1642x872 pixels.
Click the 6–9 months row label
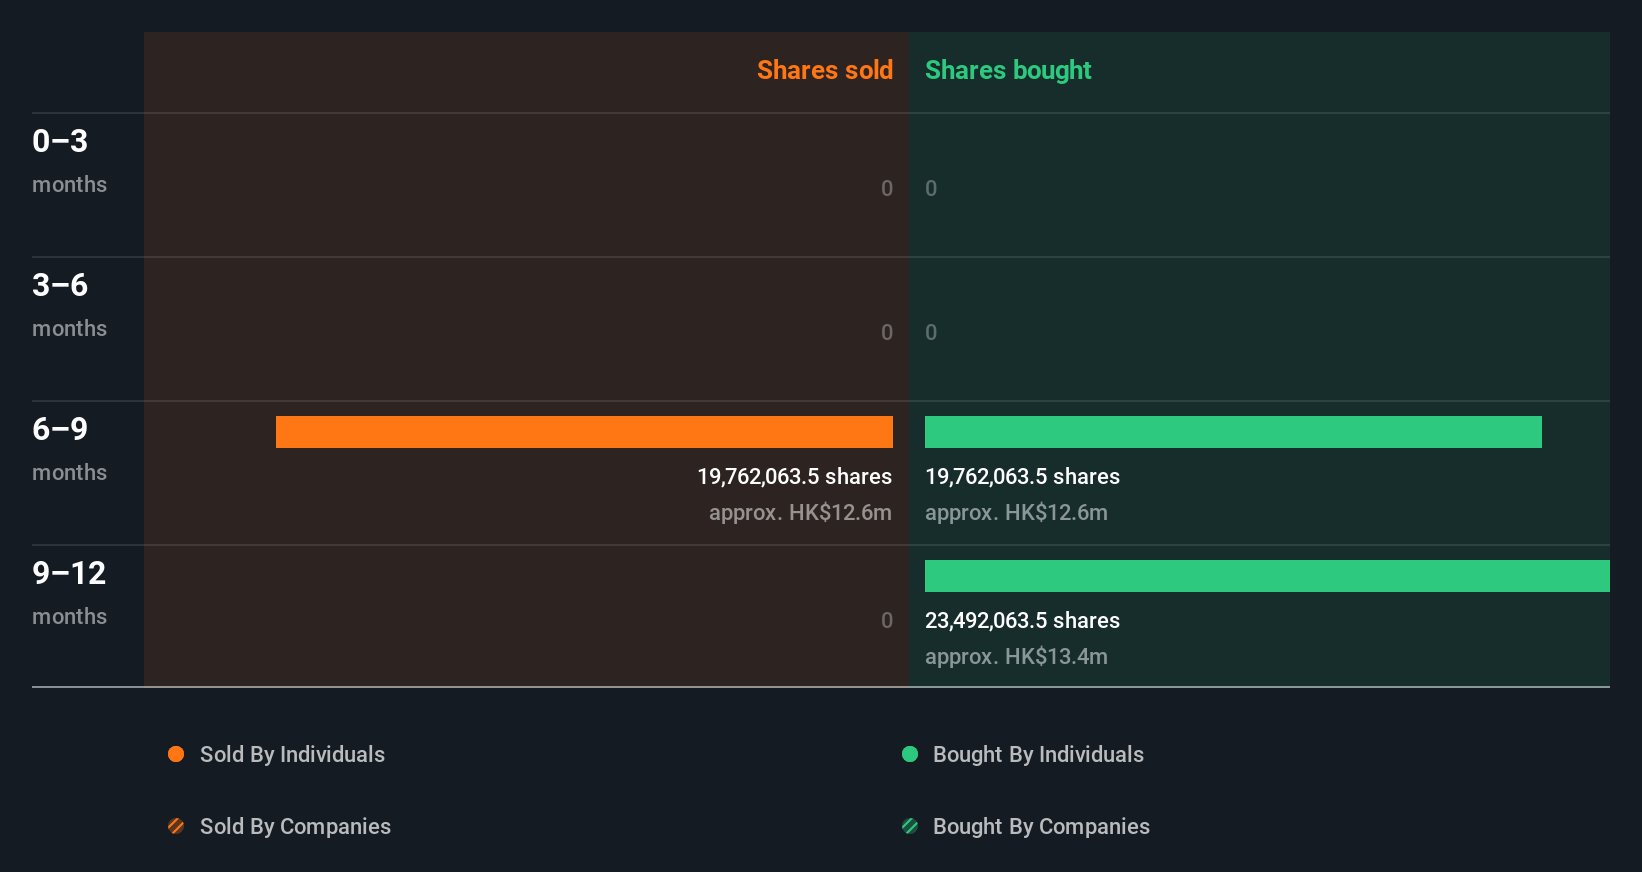(69, 448)
